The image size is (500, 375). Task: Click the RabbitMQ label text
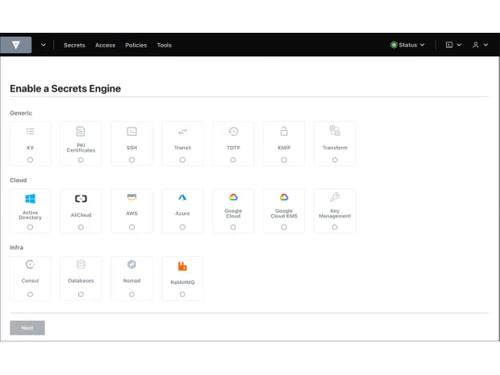182,282
